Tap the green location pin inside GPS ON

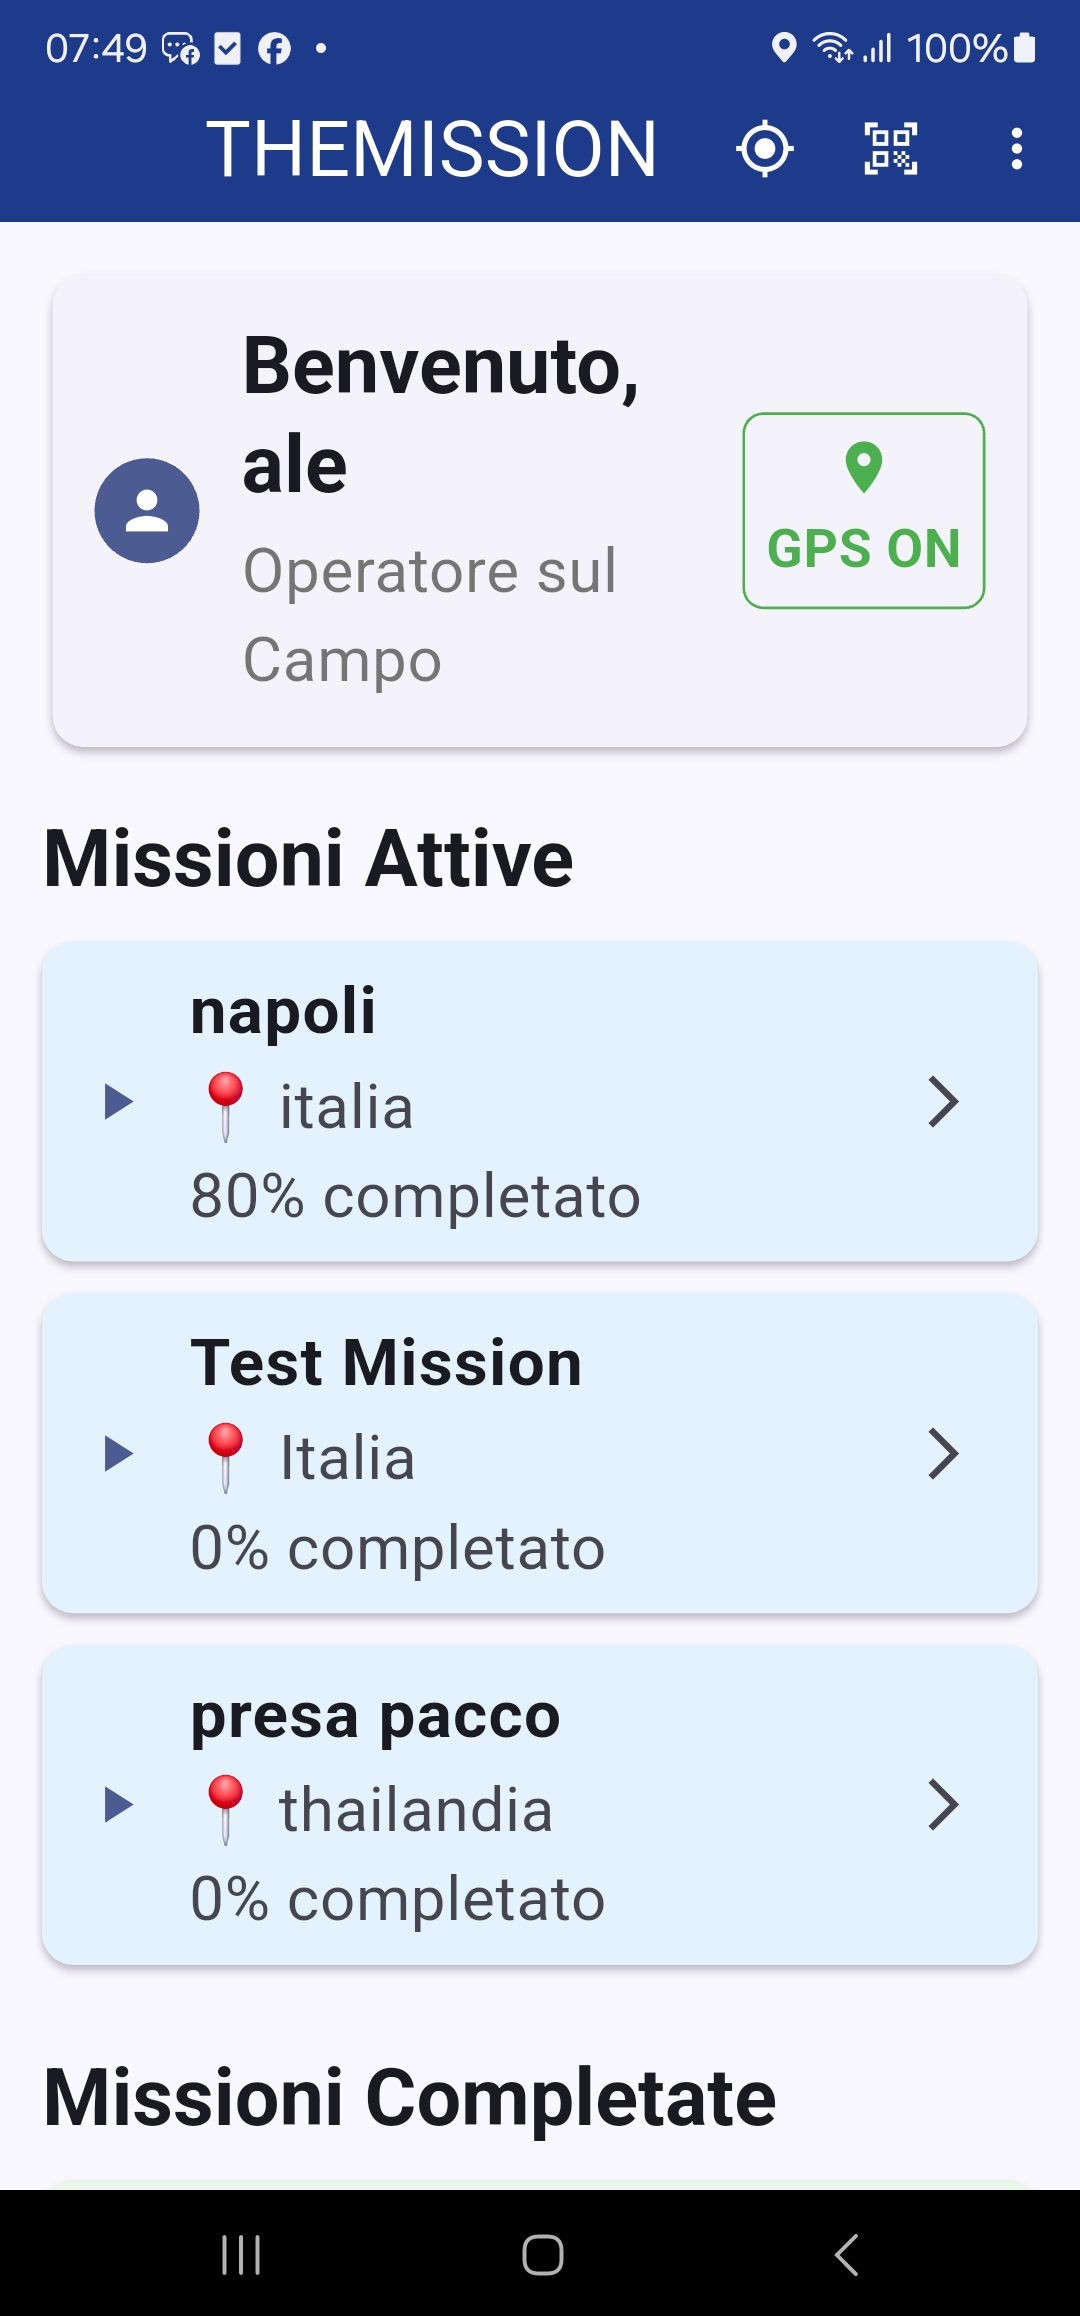(x=862, y=464)
